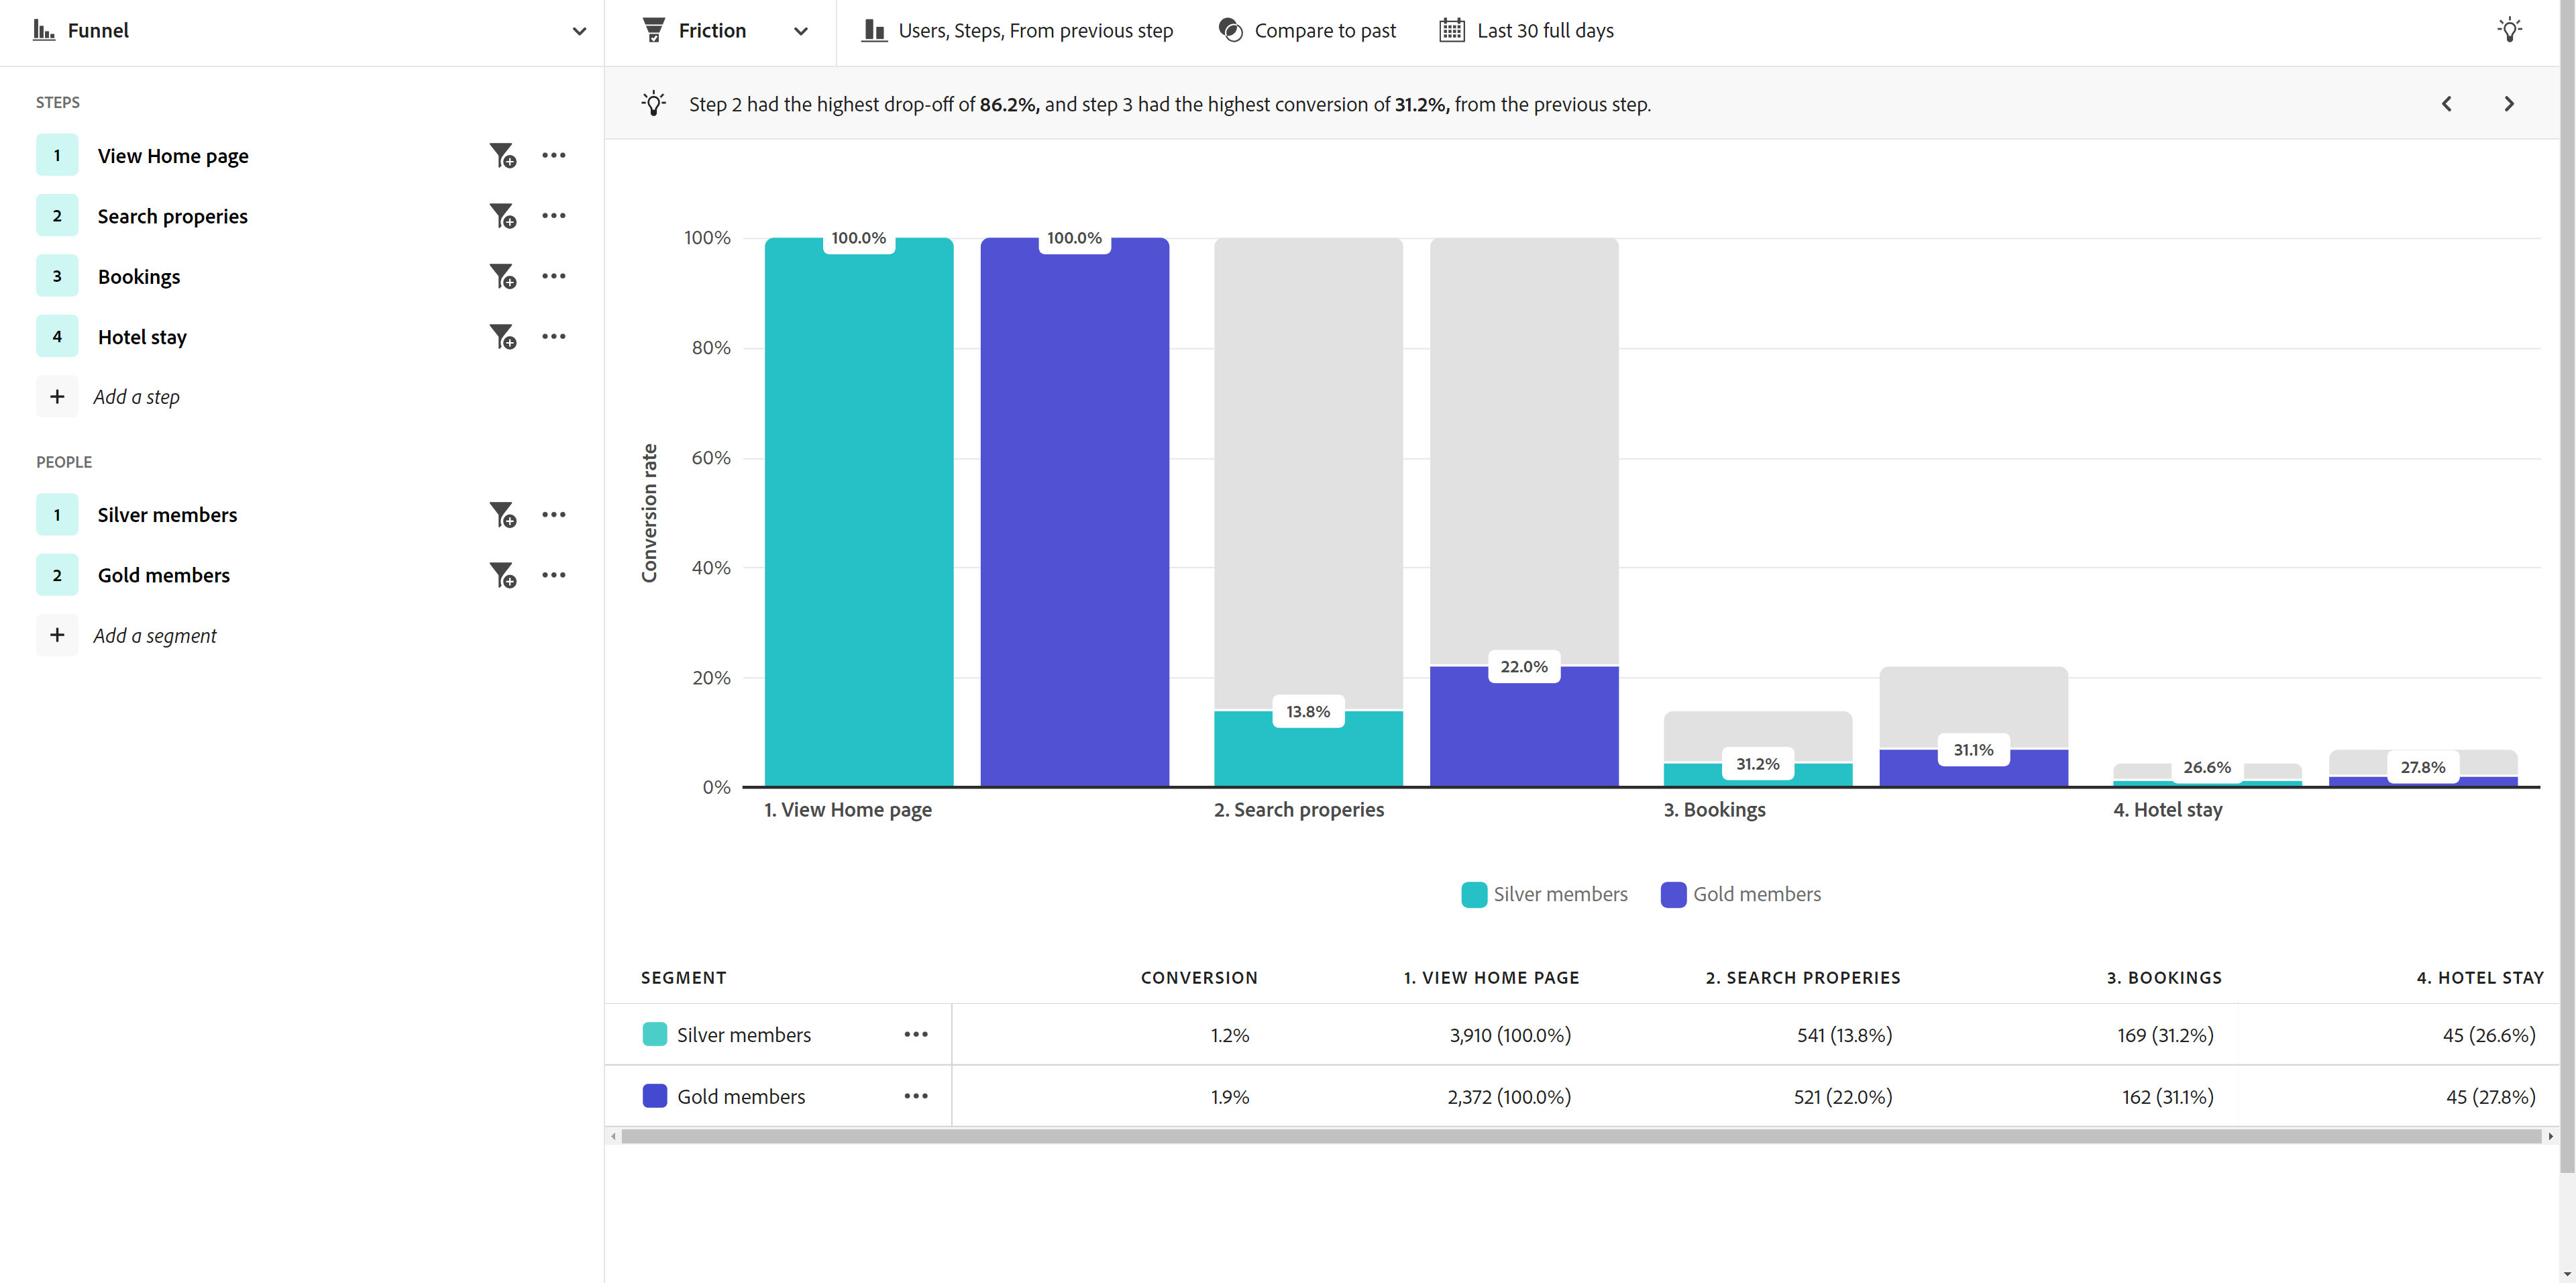
Task: Click Gold members color swatch in table
Action: point(654,1096)
